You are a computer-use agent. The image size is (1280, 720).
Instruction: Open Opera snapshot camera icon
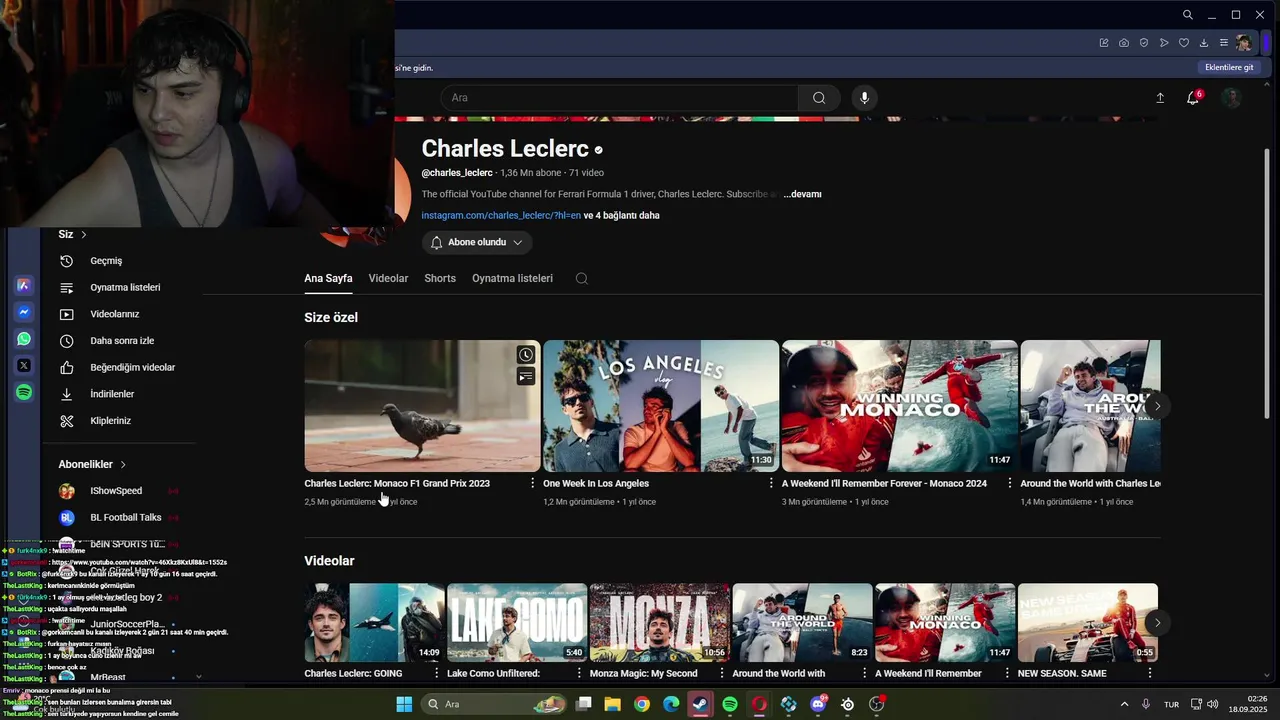[x=1124, y=43]
